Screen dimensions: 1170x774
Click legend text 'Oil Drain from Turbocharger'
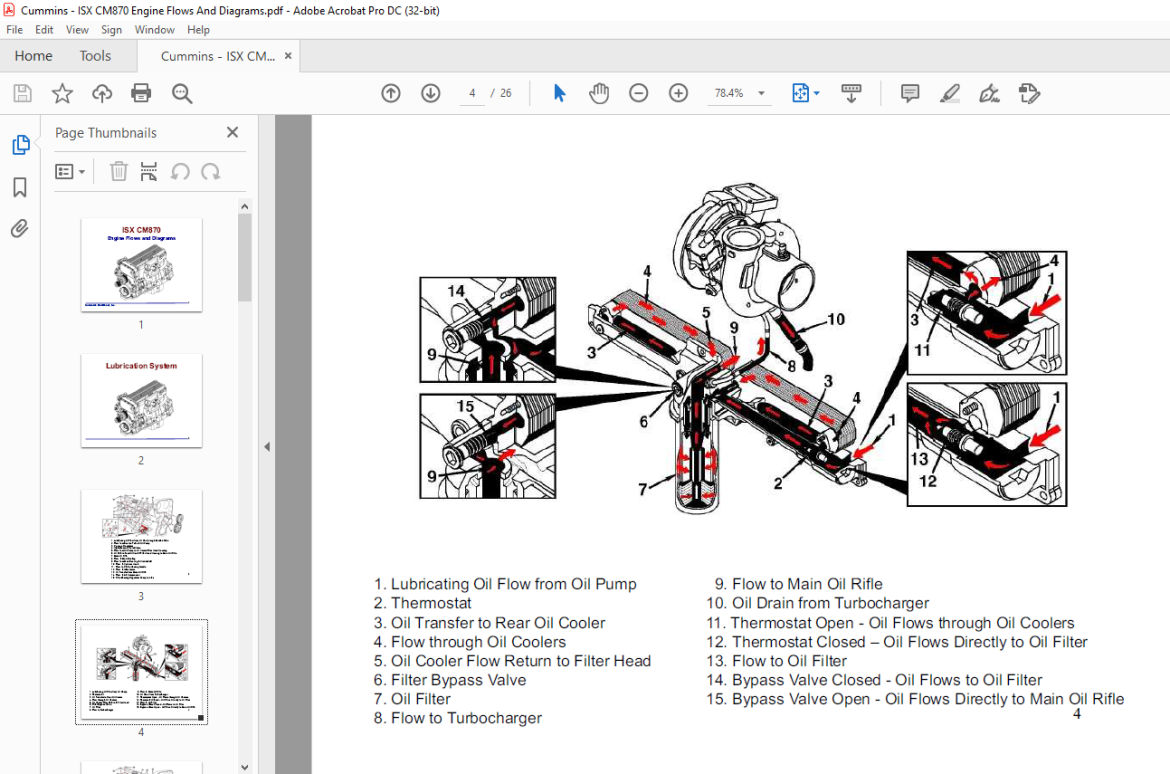coord(830,603)
